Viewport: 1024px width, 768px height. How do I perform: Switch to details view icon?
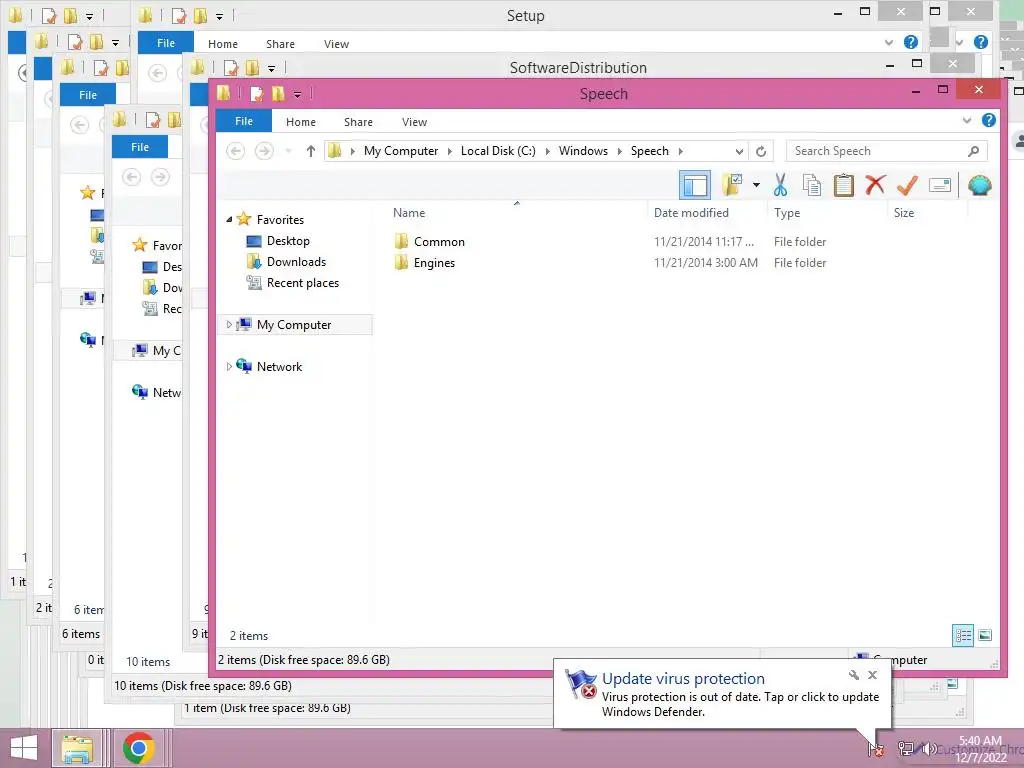(963, 635)
